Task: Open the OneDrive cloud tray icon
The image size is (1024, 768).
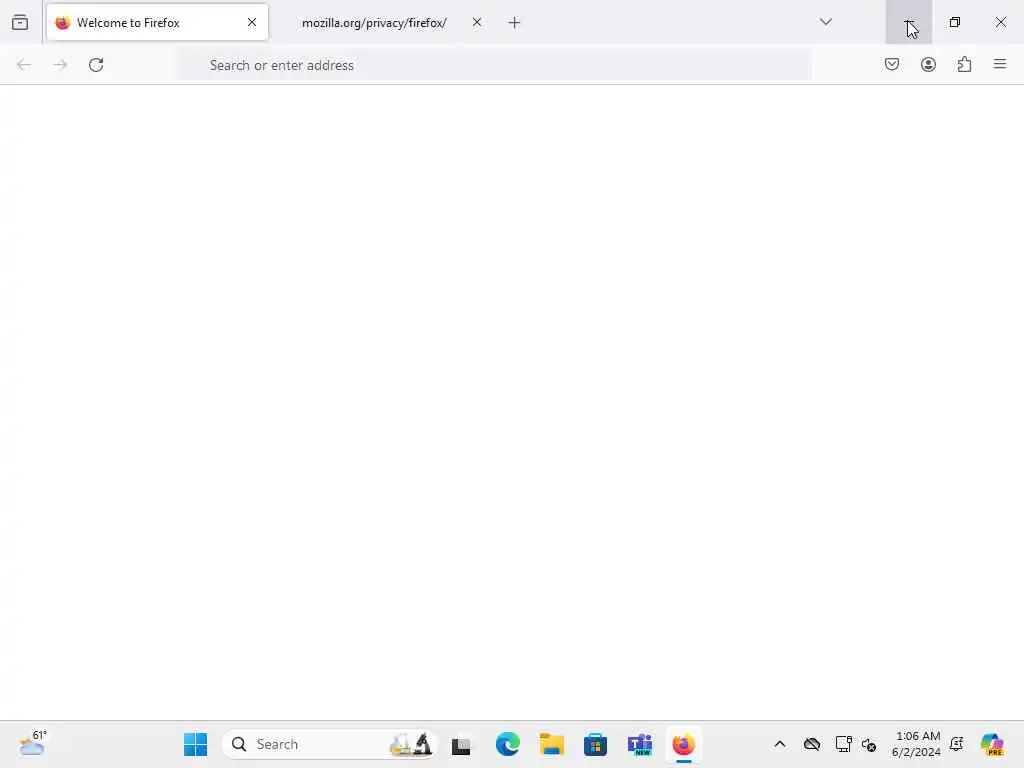Action: [x=812, y=744]
